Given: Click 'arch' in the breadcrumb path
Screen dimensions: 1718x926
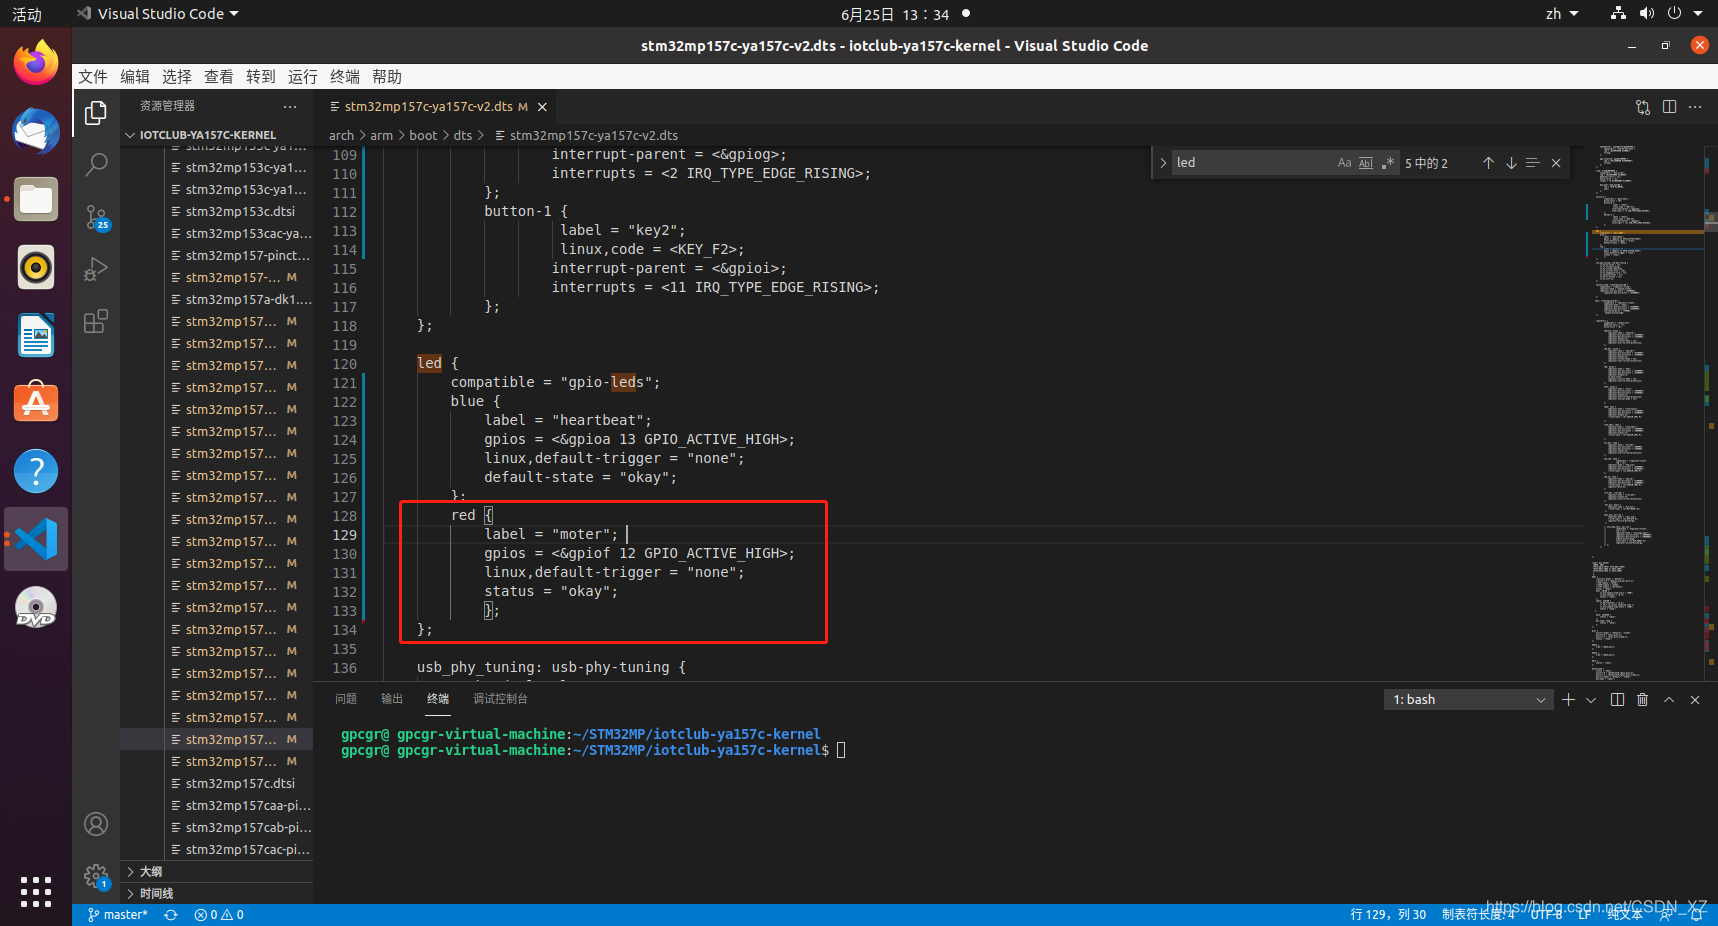Looking at the screenshot, I should click(x=341, y=136).
